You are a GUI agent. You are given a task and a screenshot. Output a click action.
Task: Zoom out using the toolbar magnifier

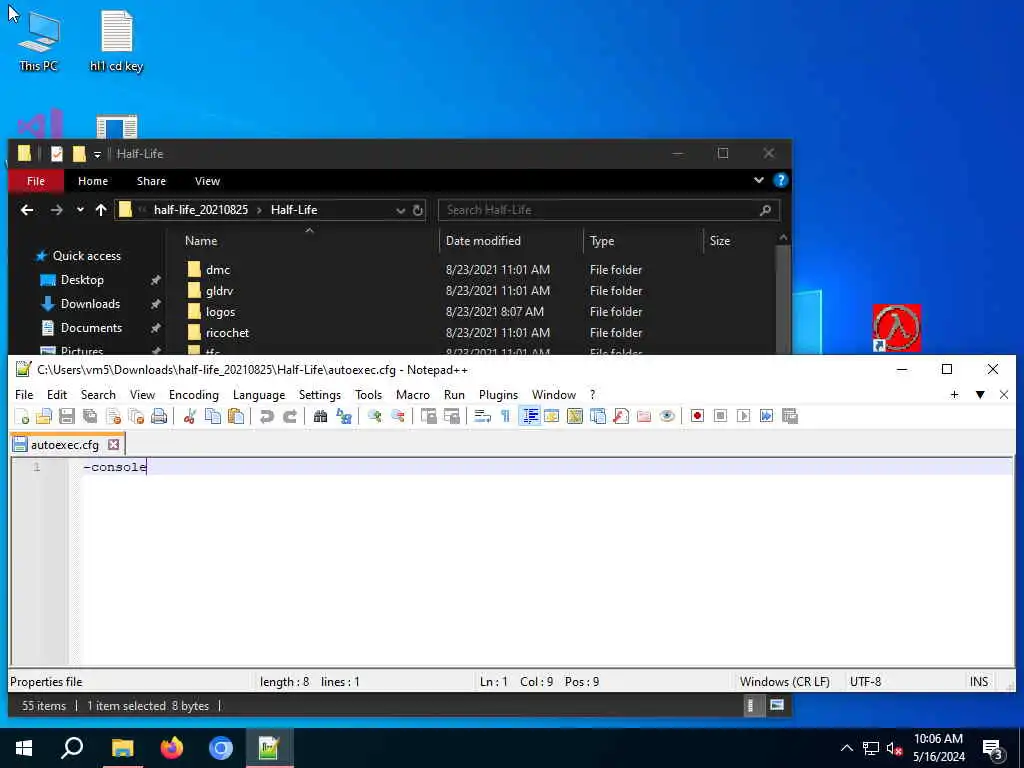(x=397, y=416)
